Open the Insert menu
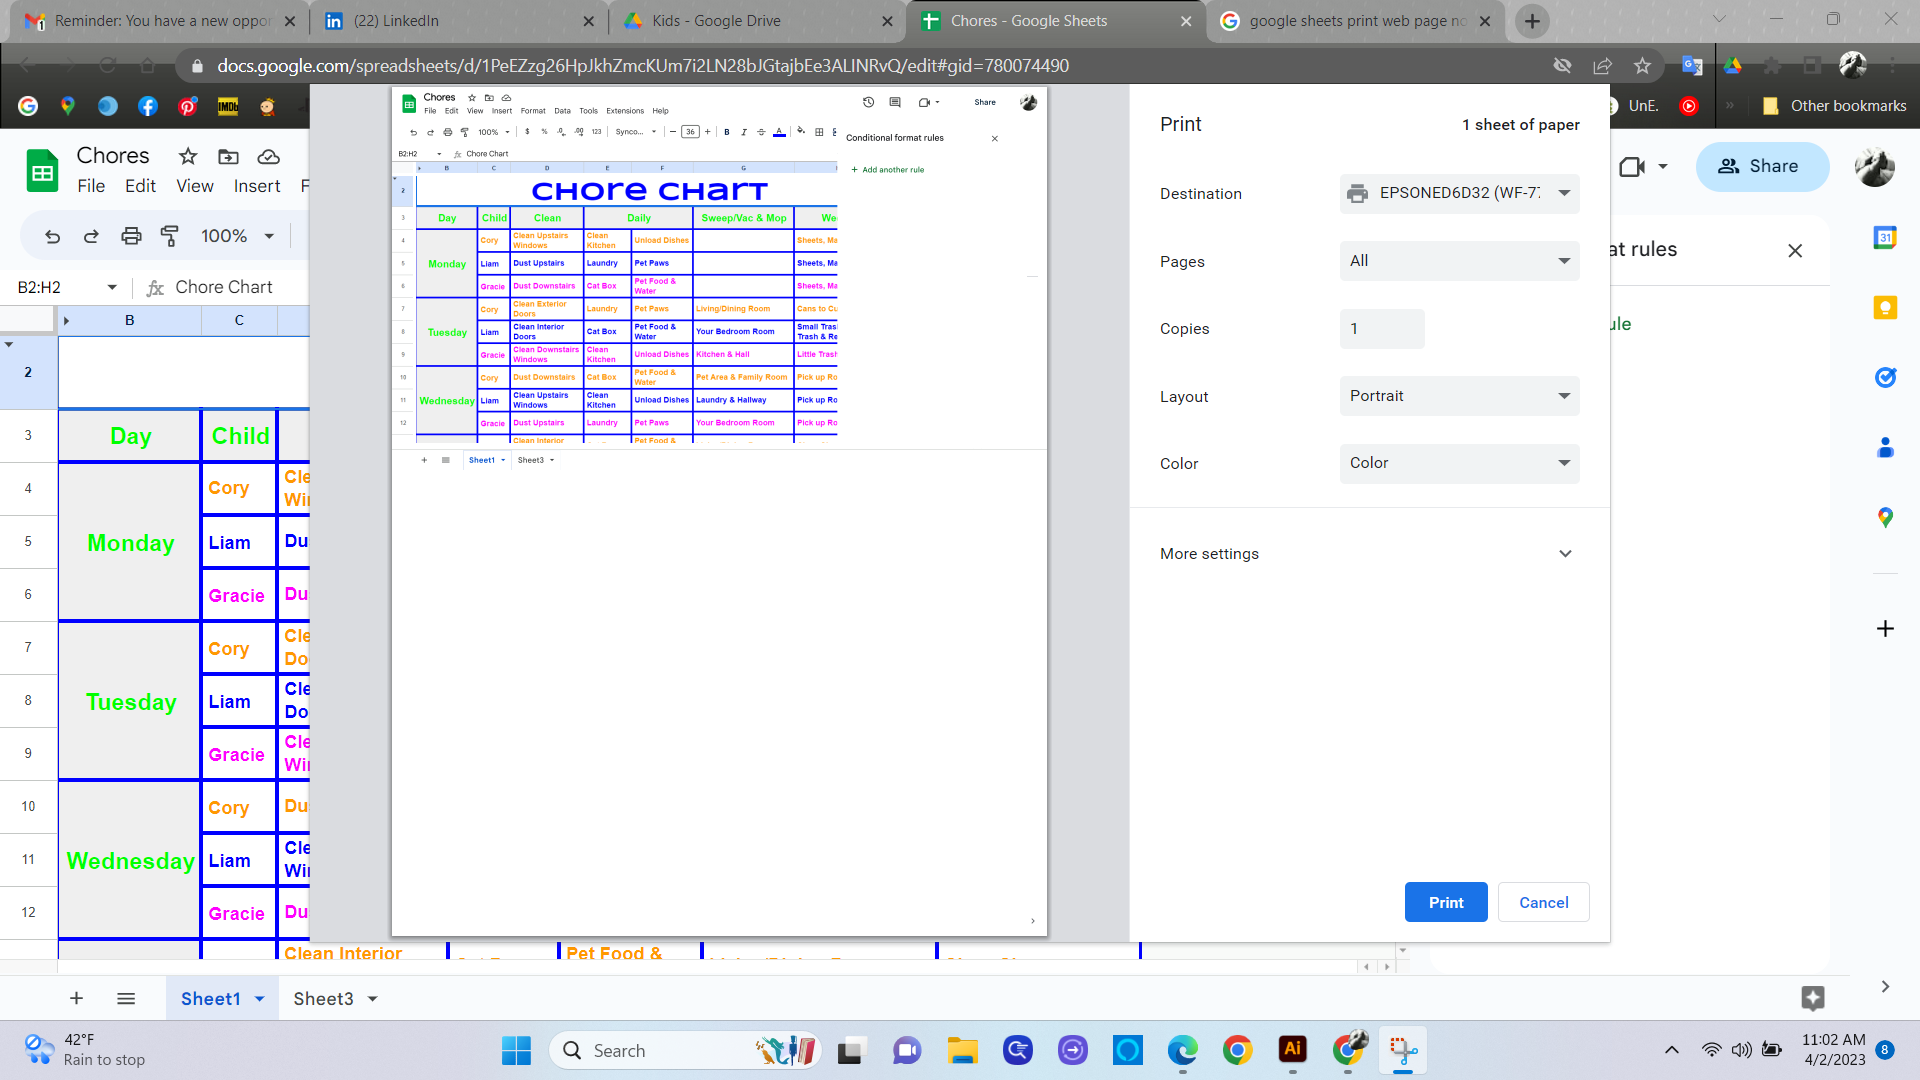 257,185
